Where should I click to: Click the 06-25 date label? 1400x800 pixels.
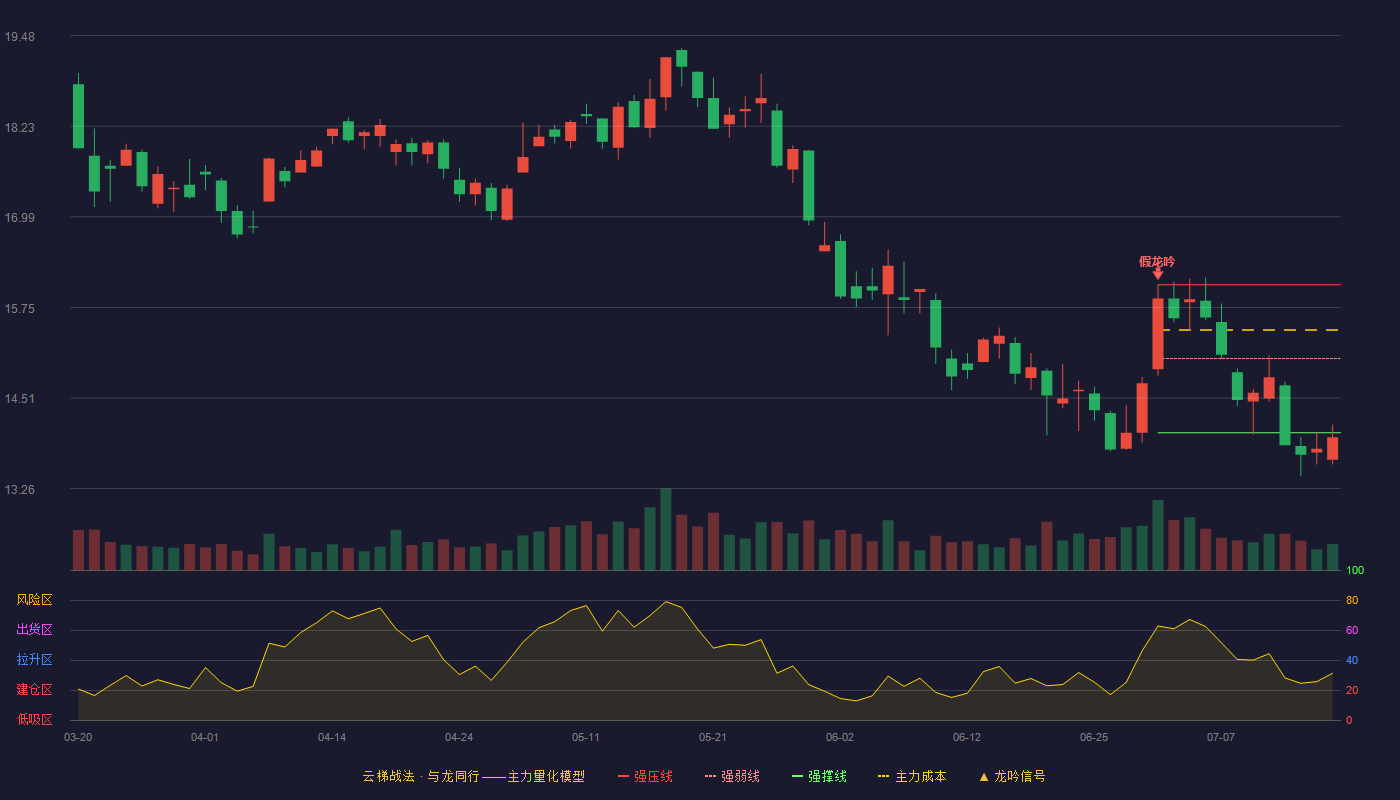(1094, 737)
